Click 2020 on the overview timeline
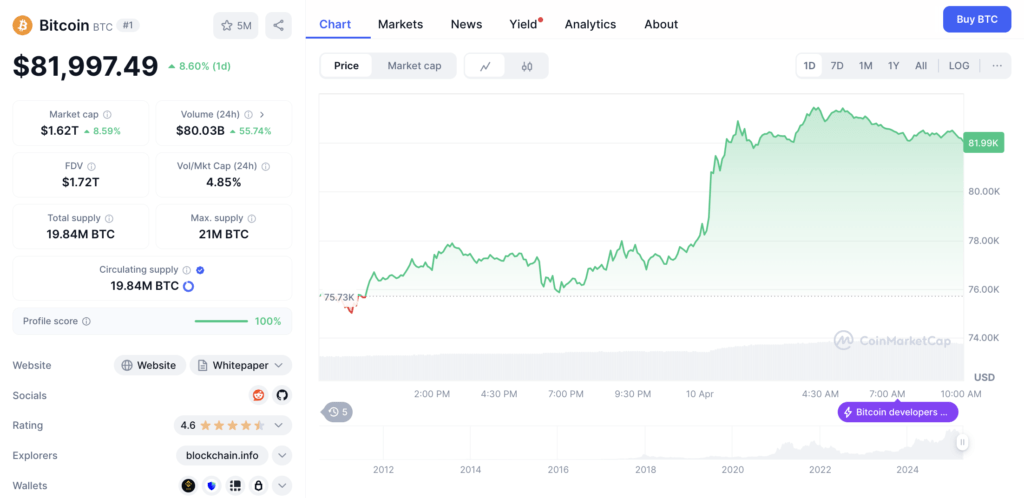The width and height of the screenshot is (1024, 498). [733, 470]
